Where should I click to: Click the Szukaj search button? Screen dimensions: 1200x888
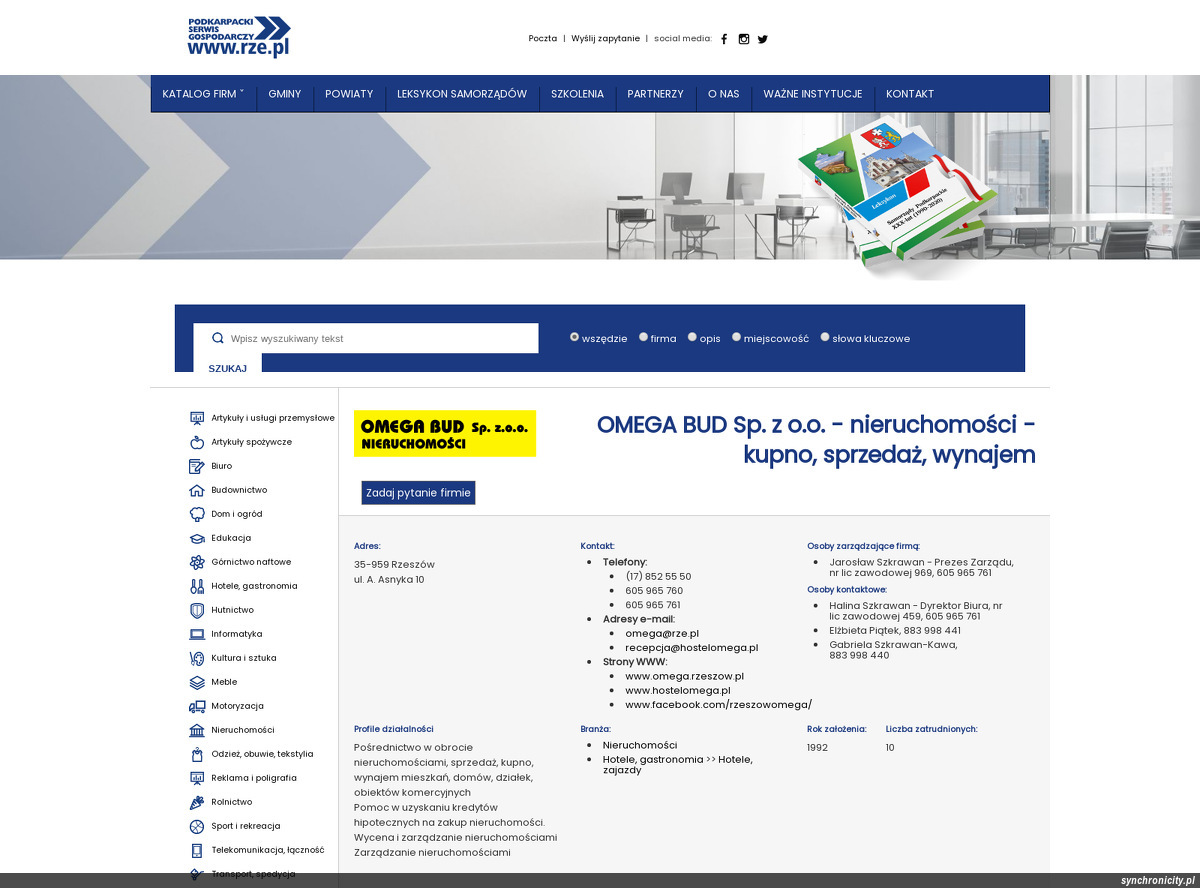[x=227, y=368]
